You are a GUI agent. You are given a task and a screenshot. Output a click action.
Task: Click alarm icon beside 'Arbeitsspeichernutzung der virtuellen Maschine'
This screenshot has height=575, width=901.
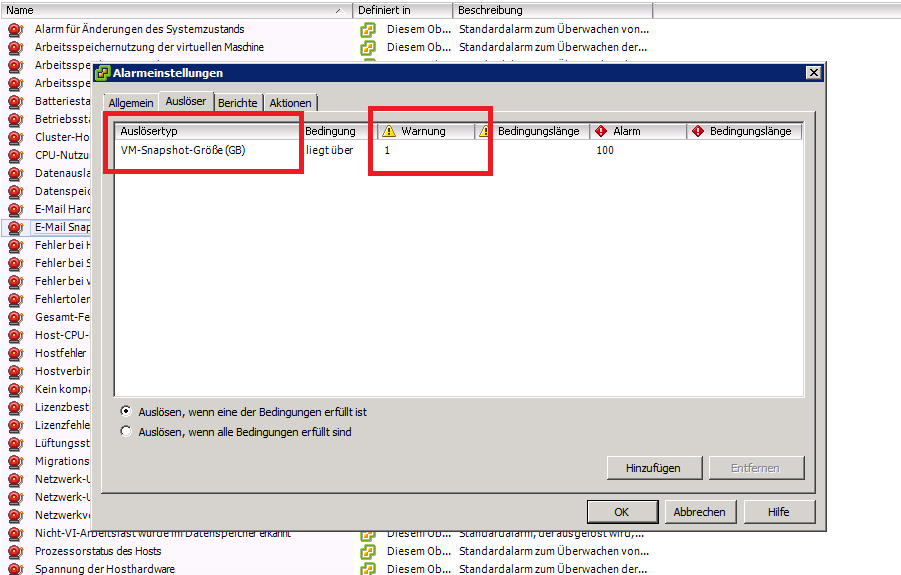coord(15,47)
